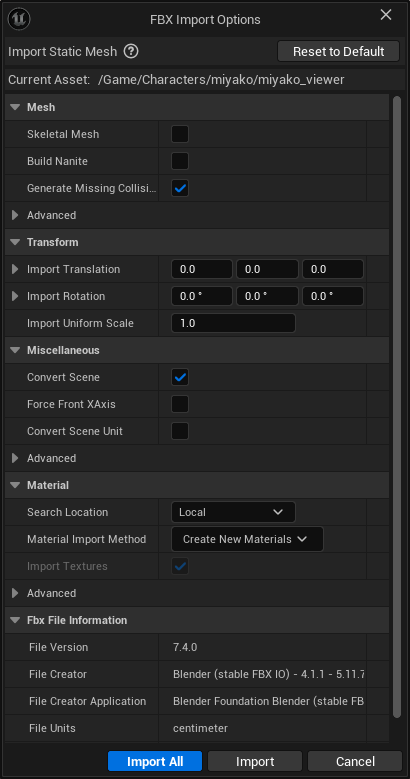Expand the Import Rotation row
410x779 pixels.
tap(15, 296)
